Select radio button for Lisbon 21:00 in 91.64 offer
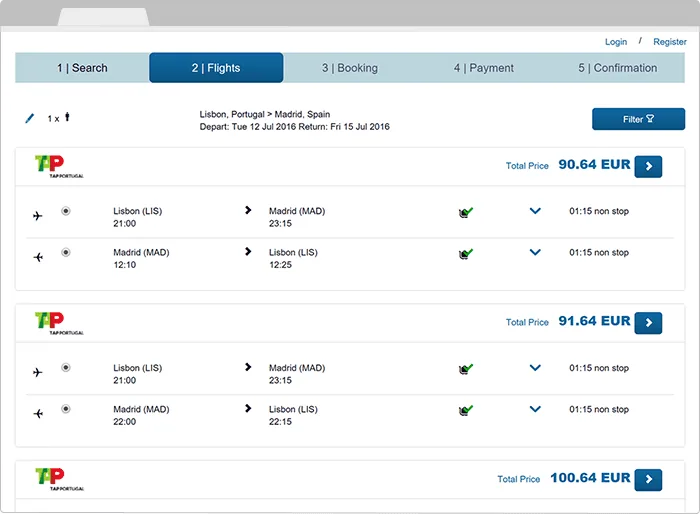This screenshot has height=514, width=700. (x=66, y=368)
